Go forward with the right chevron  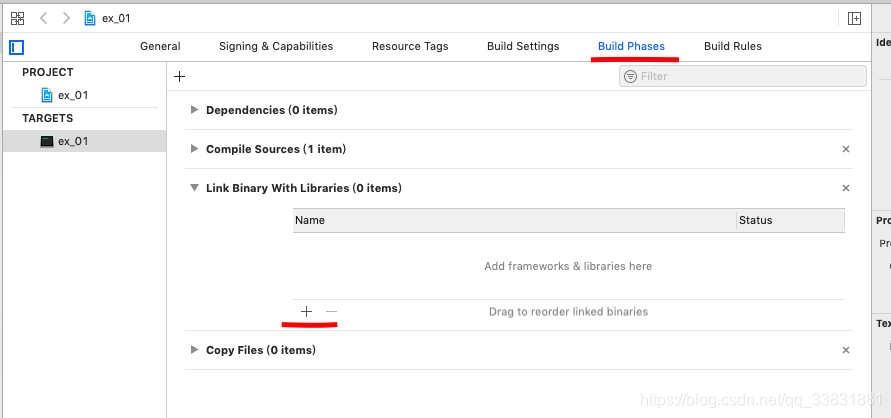tap(66, 18)
